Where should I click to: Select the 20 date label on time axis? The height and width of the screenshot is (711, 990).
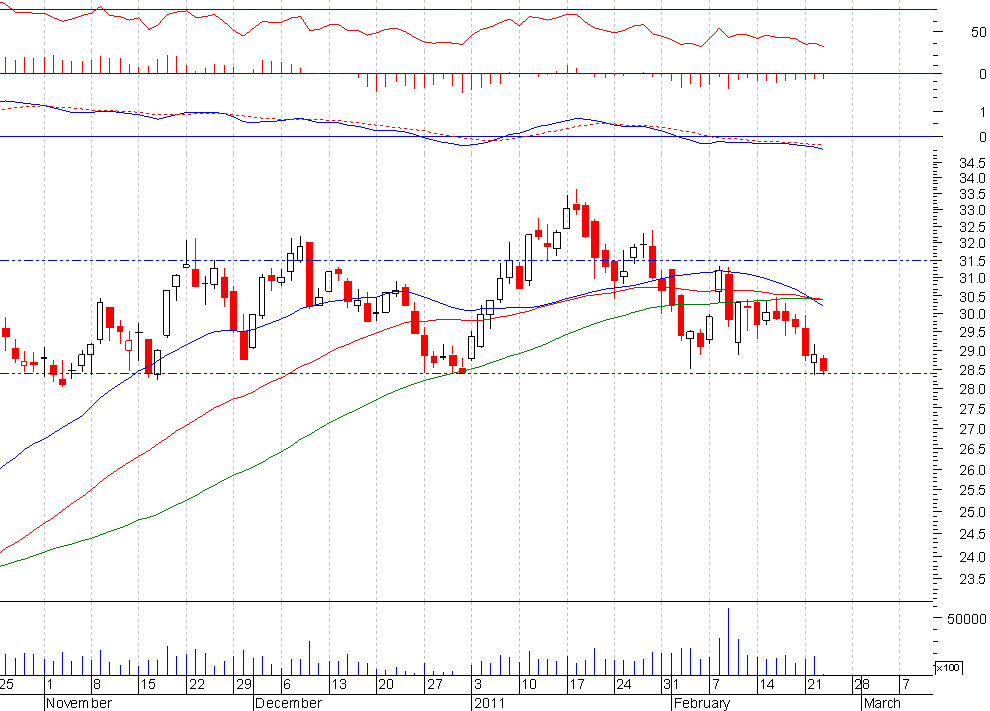tap(386, 684)
